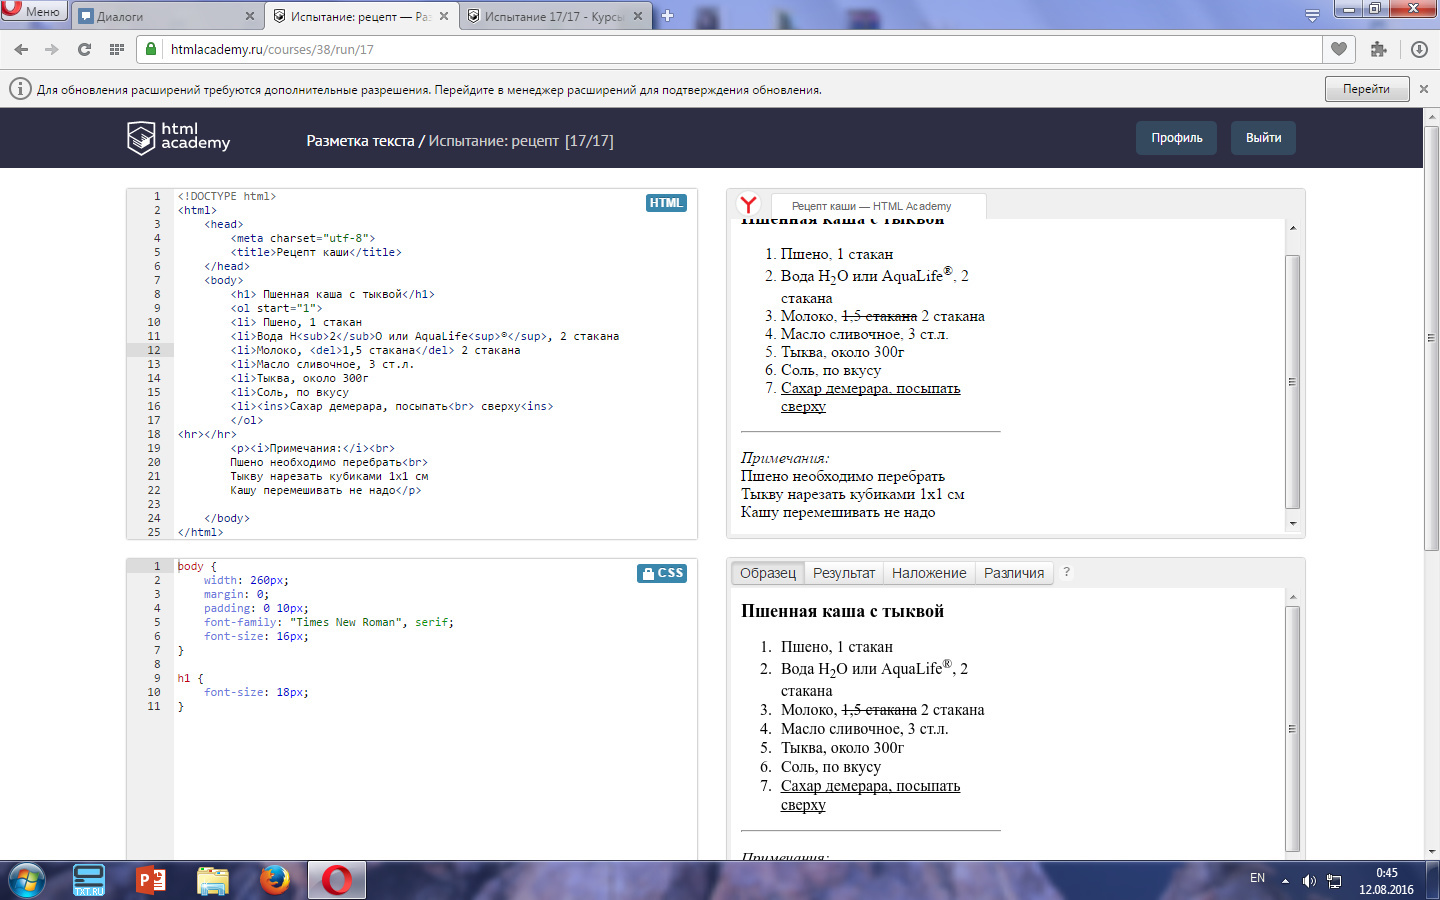This screenshot has width=1440, height=900.
Task: Select the Различия tab
Action: click(x=1013, y=573)
